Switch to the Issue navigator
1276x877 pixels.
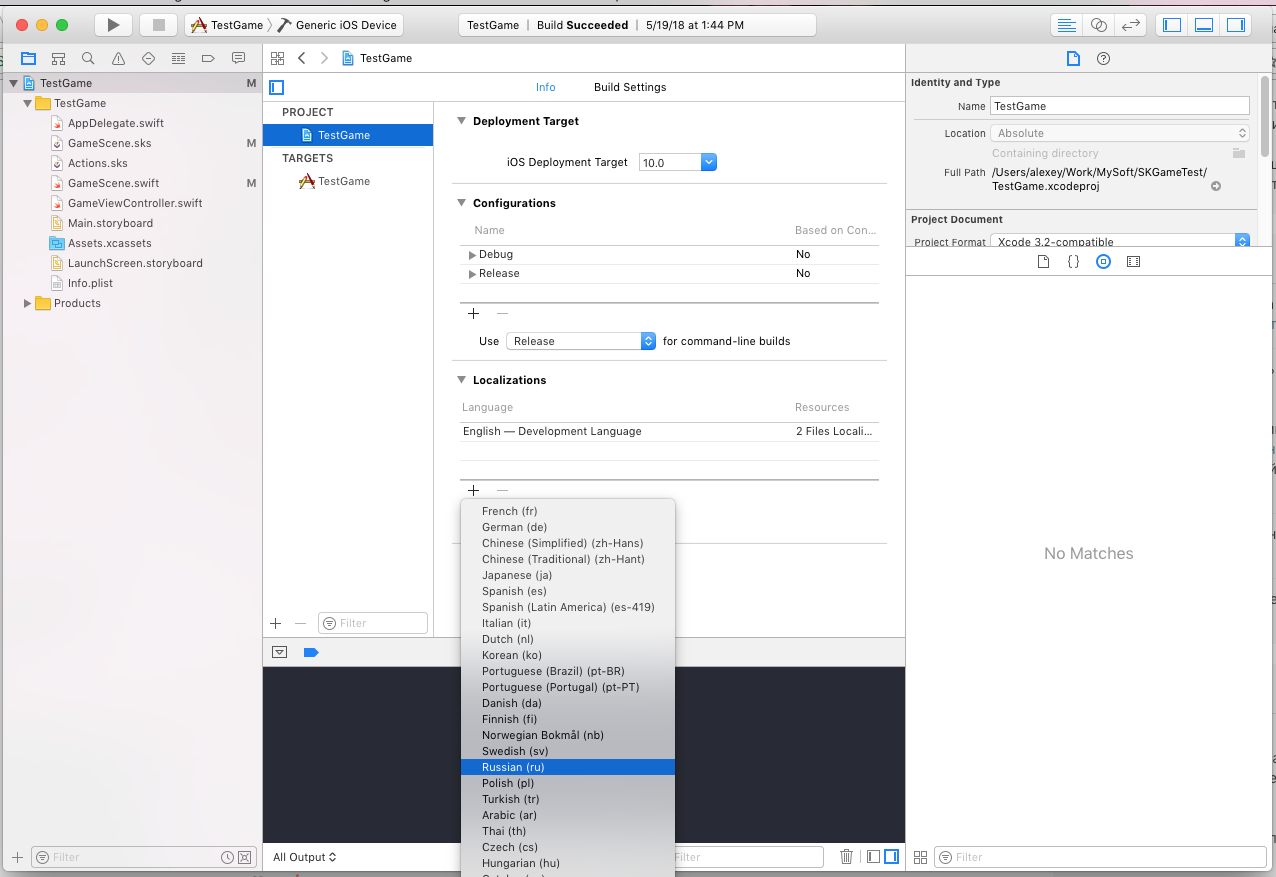click(x=118, y=58)
